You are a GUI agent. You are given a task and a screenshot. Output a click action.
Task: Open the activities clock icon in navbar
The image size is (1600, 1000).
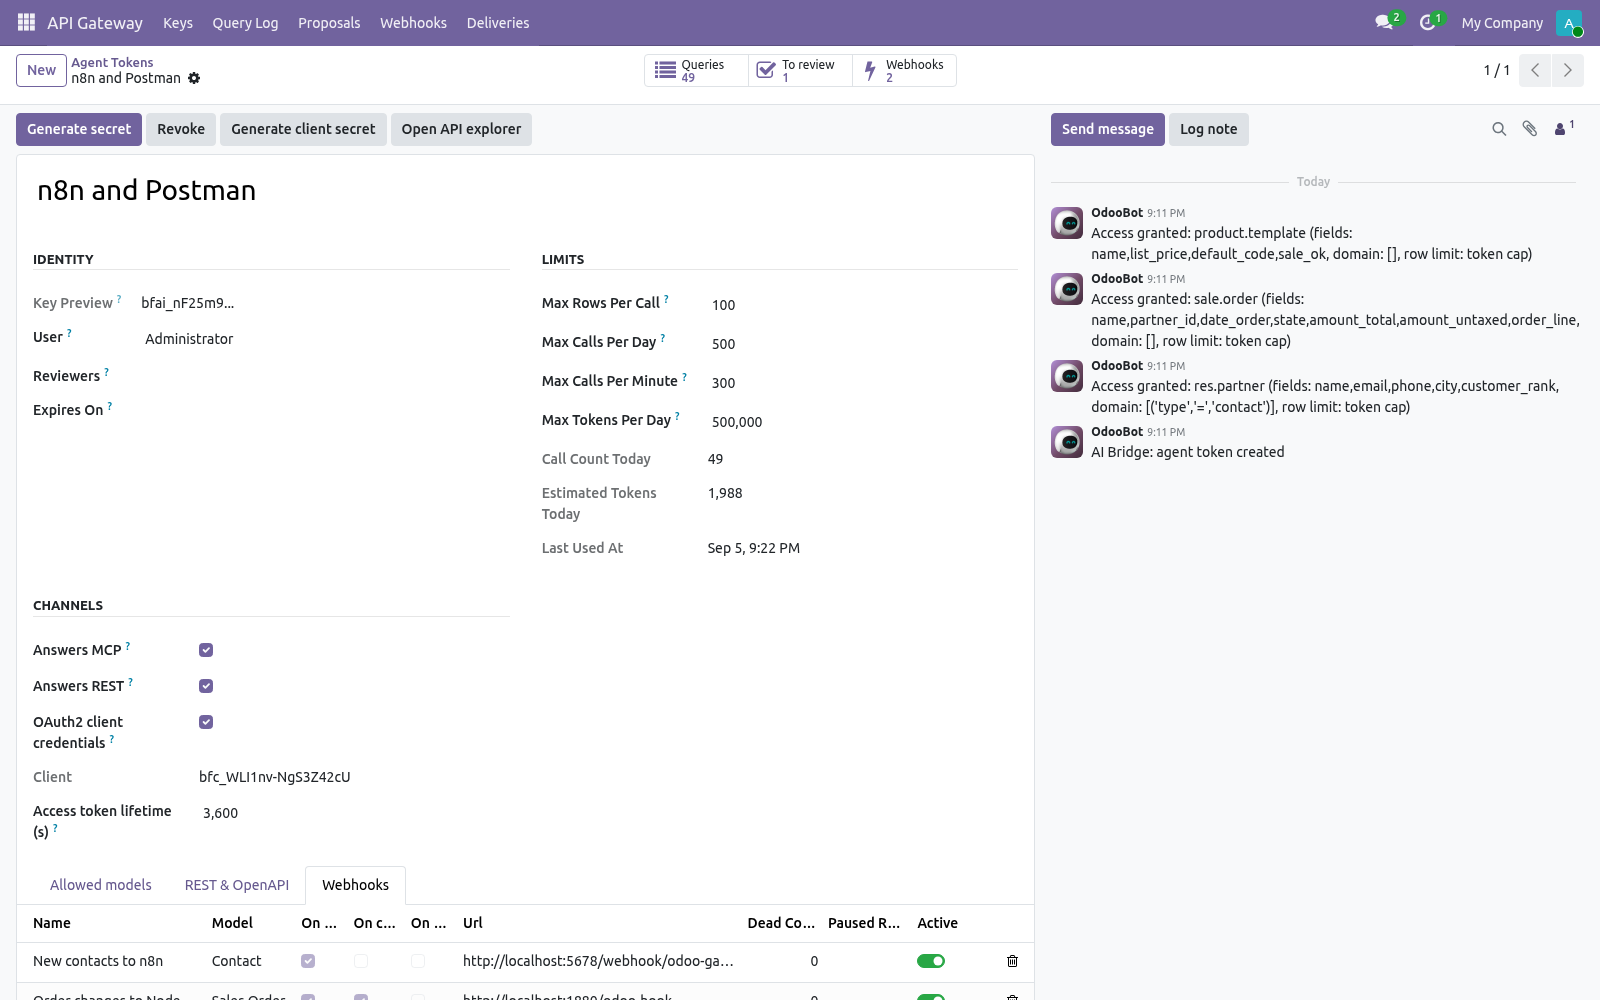[1430, 22]
